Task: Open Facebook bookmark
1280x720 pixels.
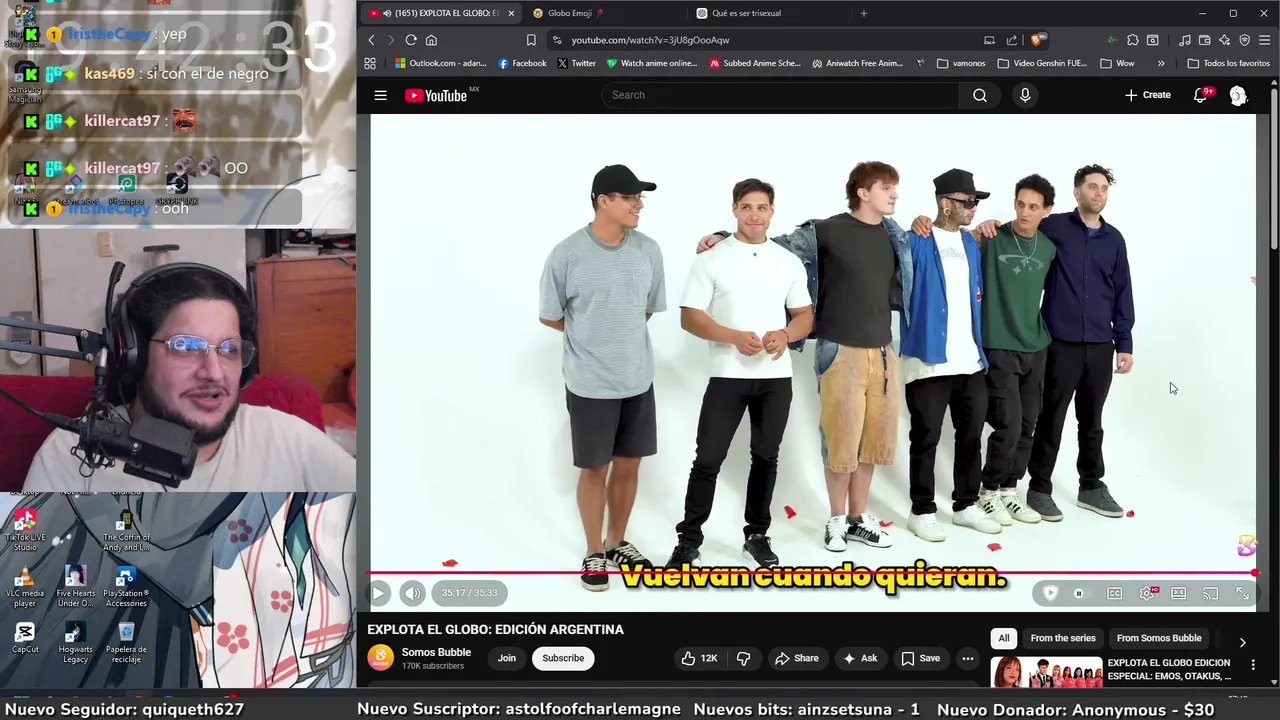Action: tap(522, 63)
